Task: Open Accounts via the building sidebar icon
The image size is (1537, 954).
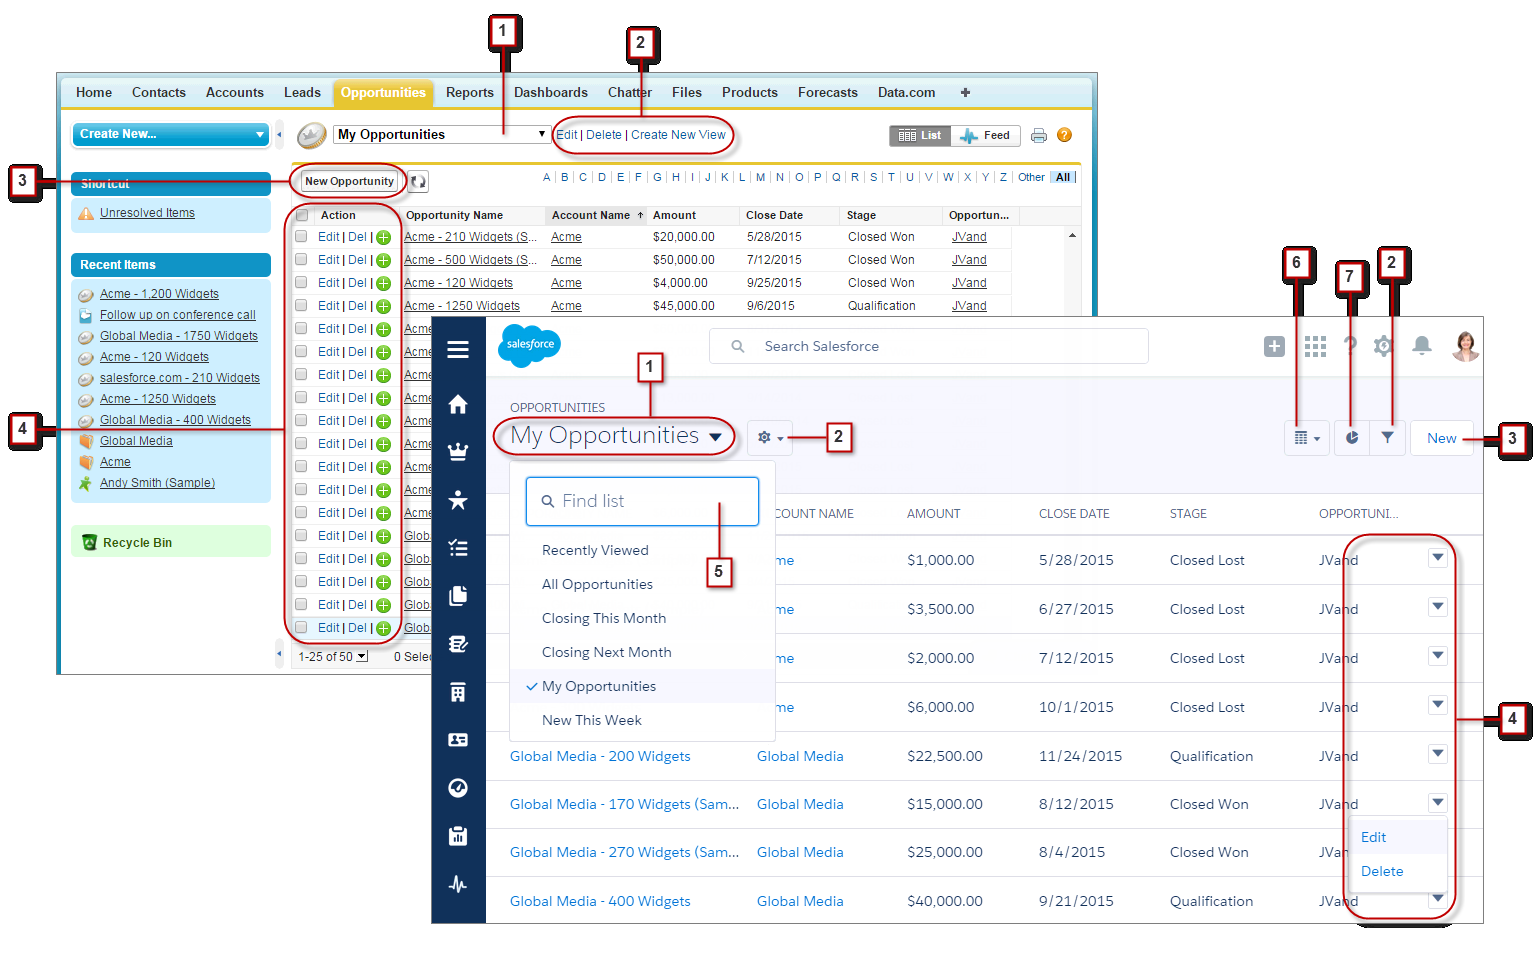Action: [458, 692]
